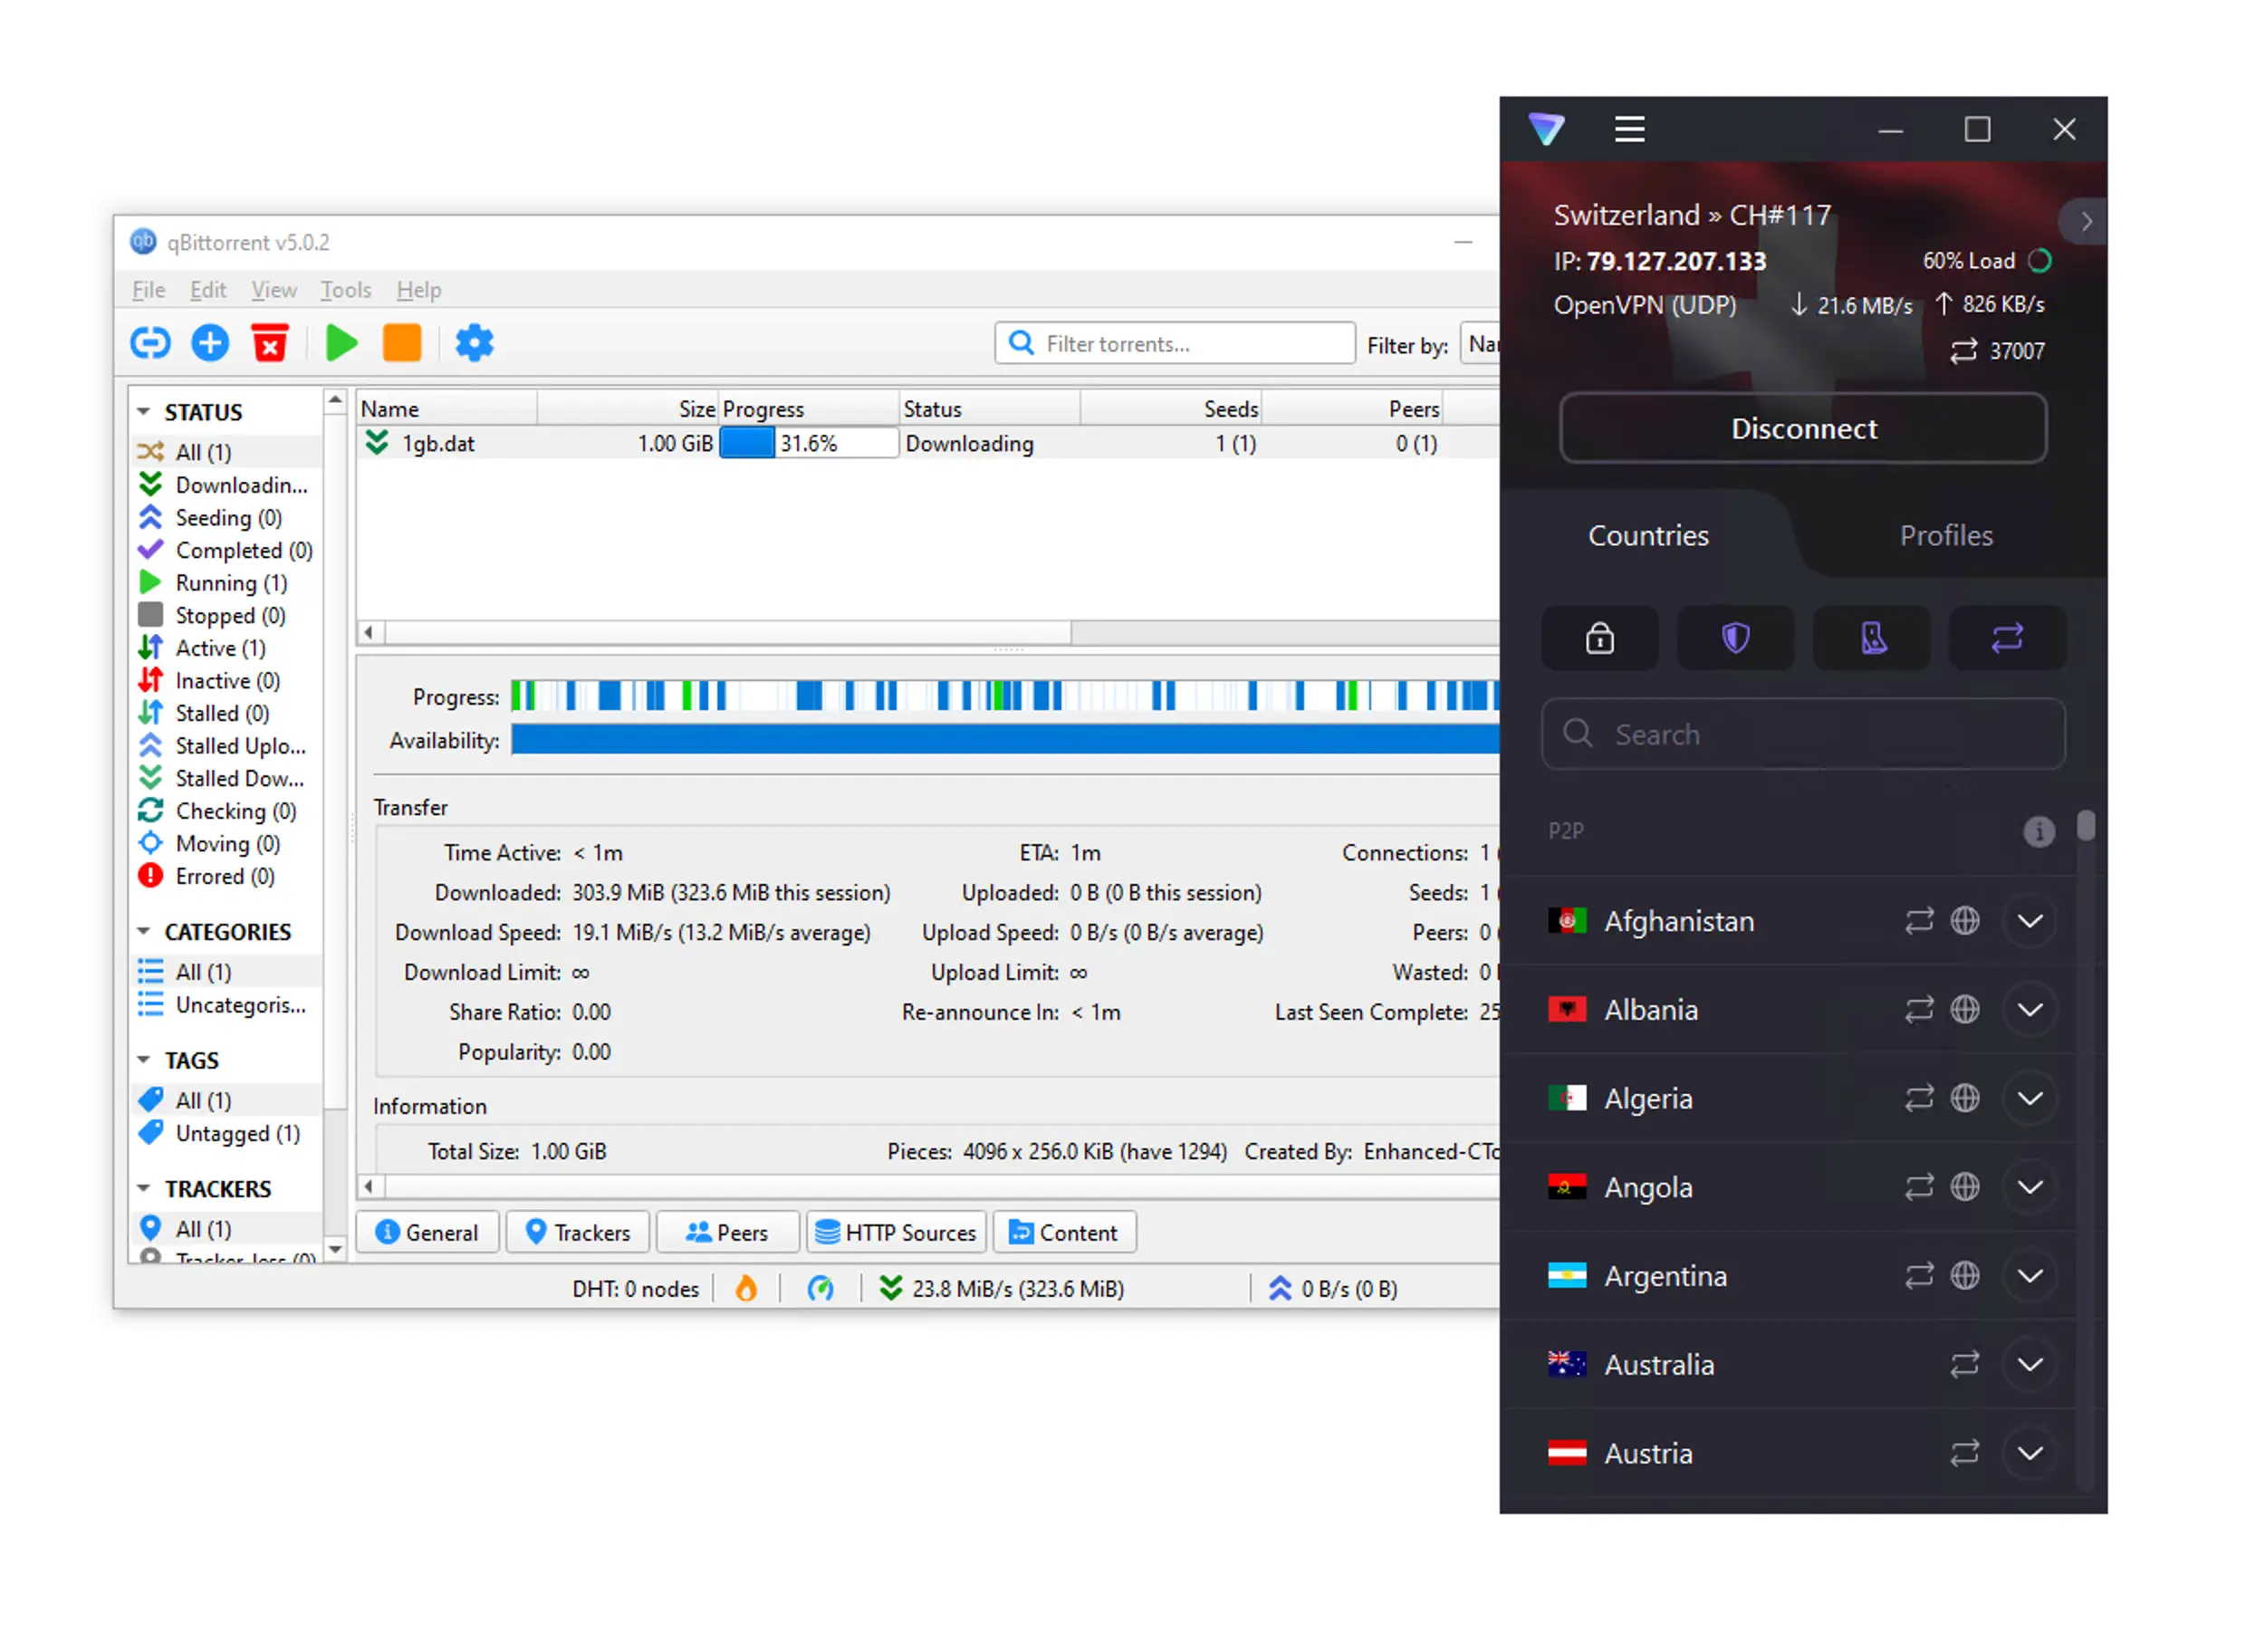Connect to Afghanistan via its connect arrows icon
Image resolution: width=2246 pixels, height=1652 pixels.
tap(1918, 921)
